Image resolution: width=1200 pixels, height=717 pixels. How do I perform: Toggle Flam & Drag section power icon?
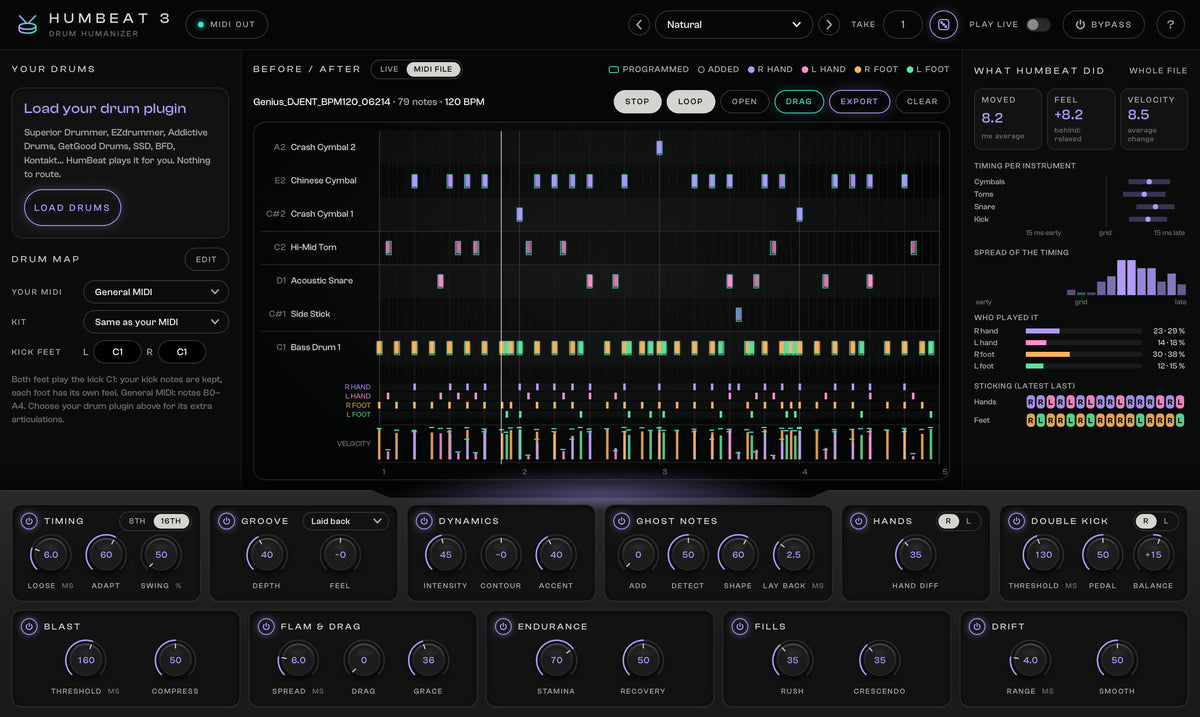click(x=266, y=626)
